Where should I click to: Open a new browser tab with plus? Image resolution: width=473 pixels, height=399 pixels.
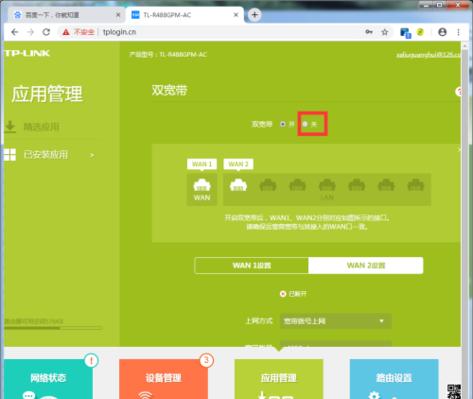click(x=255, y=15)
